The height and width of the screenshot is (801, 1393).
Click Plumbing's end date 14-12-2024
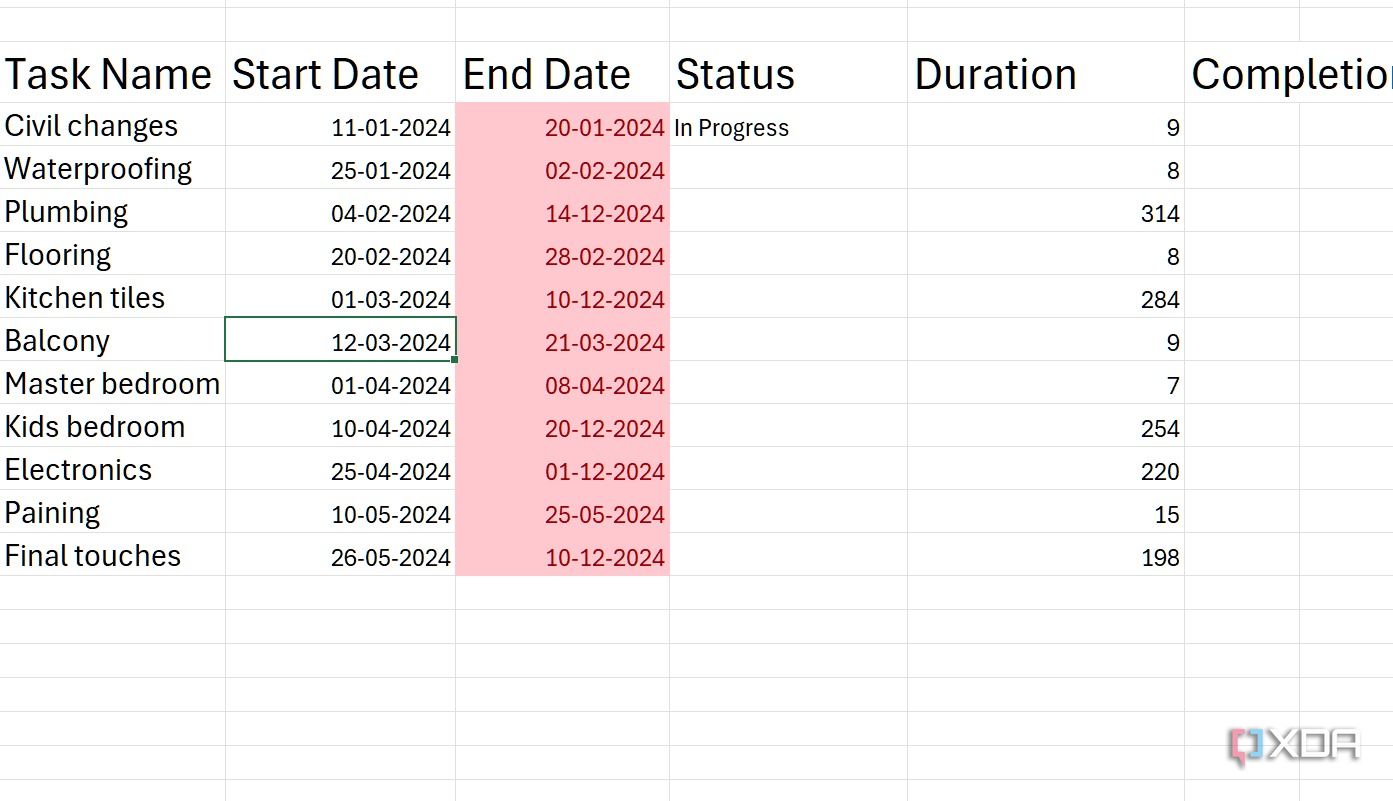604,214
